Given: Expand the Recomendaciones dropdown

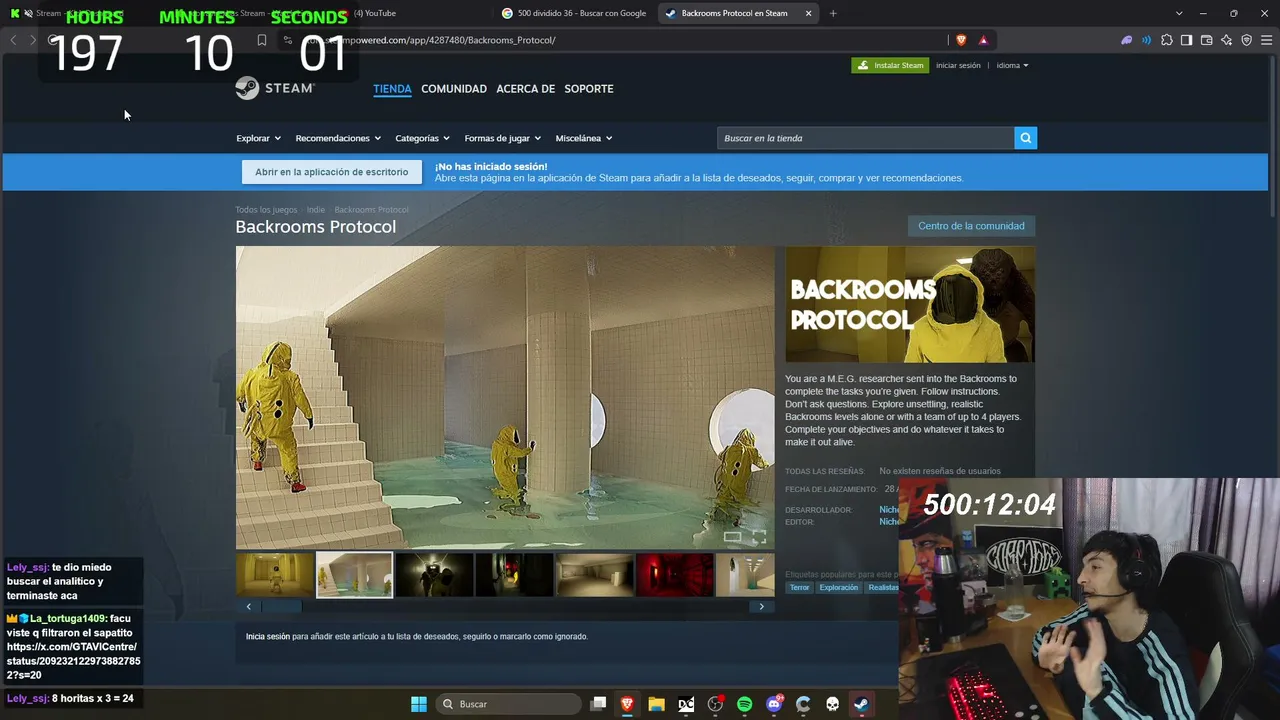Looking at the screenshot, I should click(x=338, y=138).
